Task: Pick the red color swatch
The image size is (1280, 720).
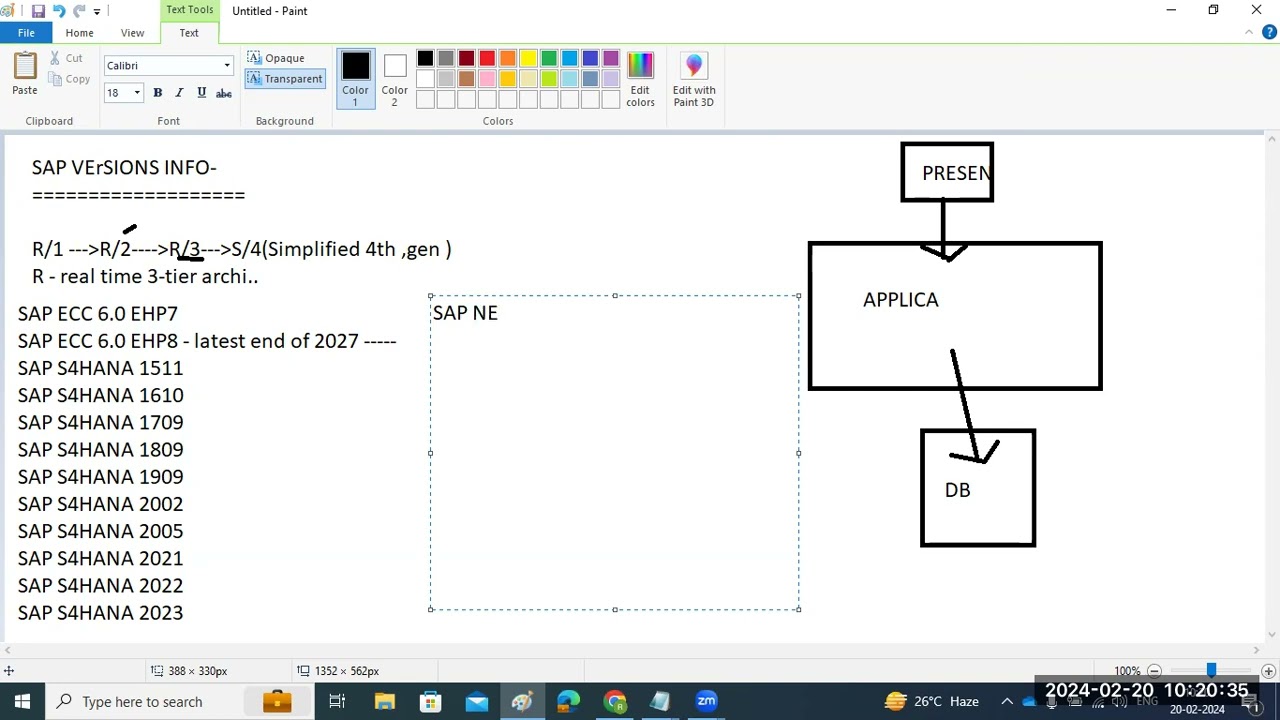Action: (487, 59)
